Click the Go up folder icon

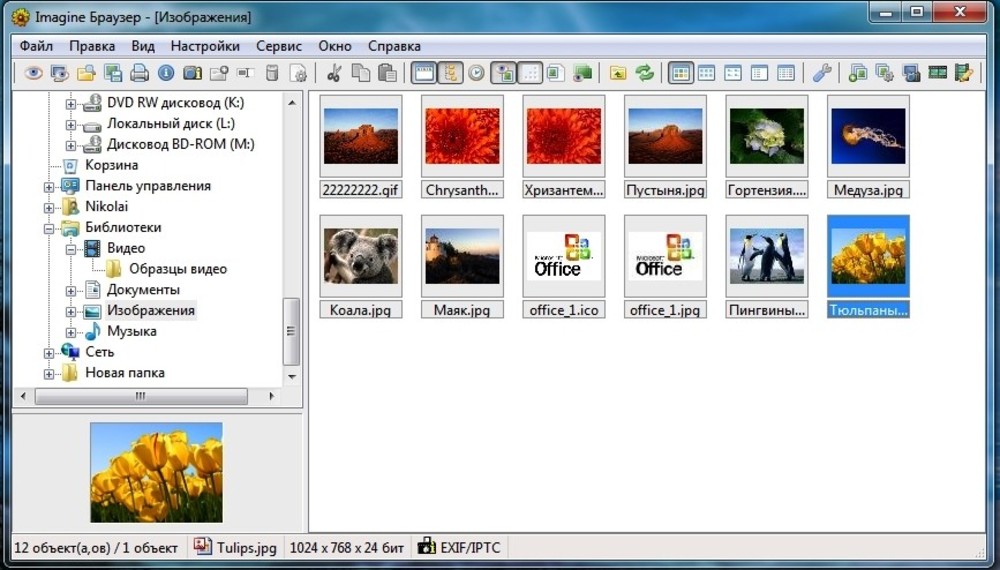tap(618, 73)
